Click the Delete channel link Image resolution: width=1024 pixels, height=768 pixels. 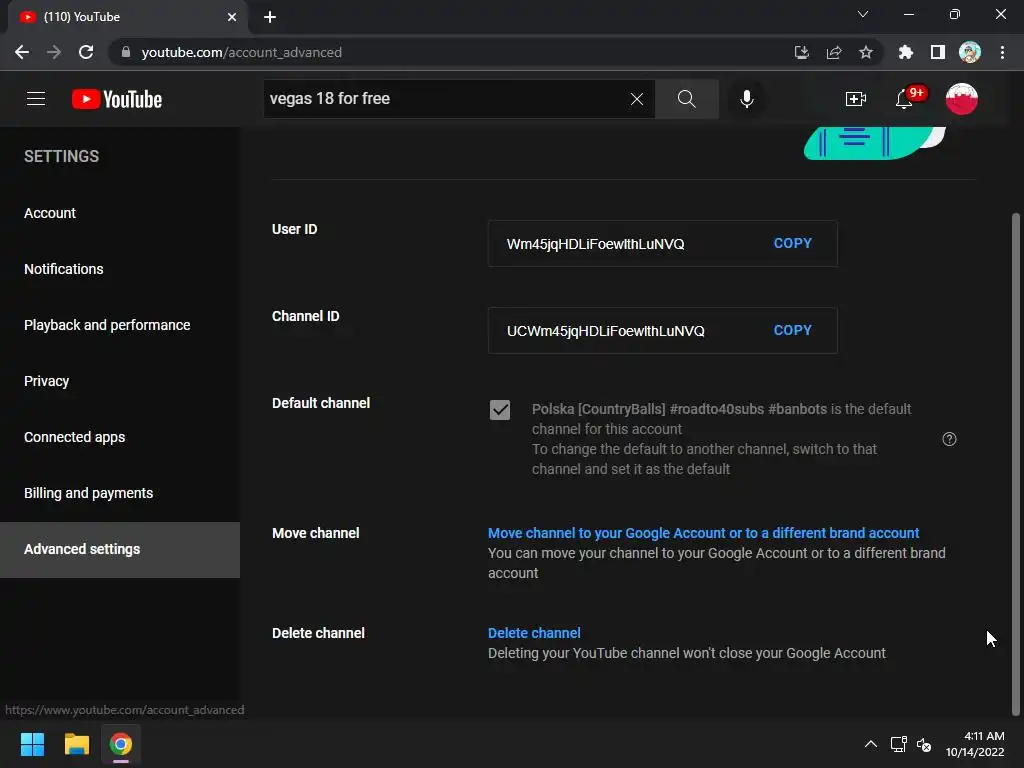tap(534, 633)
